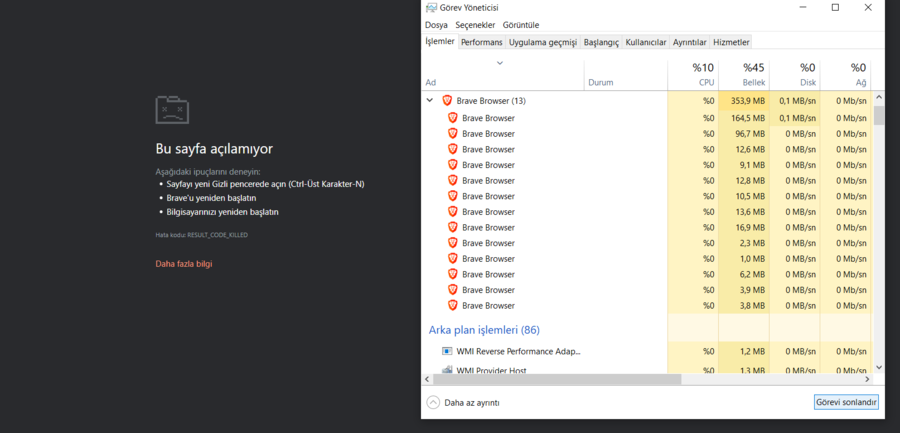Select the Brave Browser process using 164,5 MB
900x433 pixels.
point(647,118)
